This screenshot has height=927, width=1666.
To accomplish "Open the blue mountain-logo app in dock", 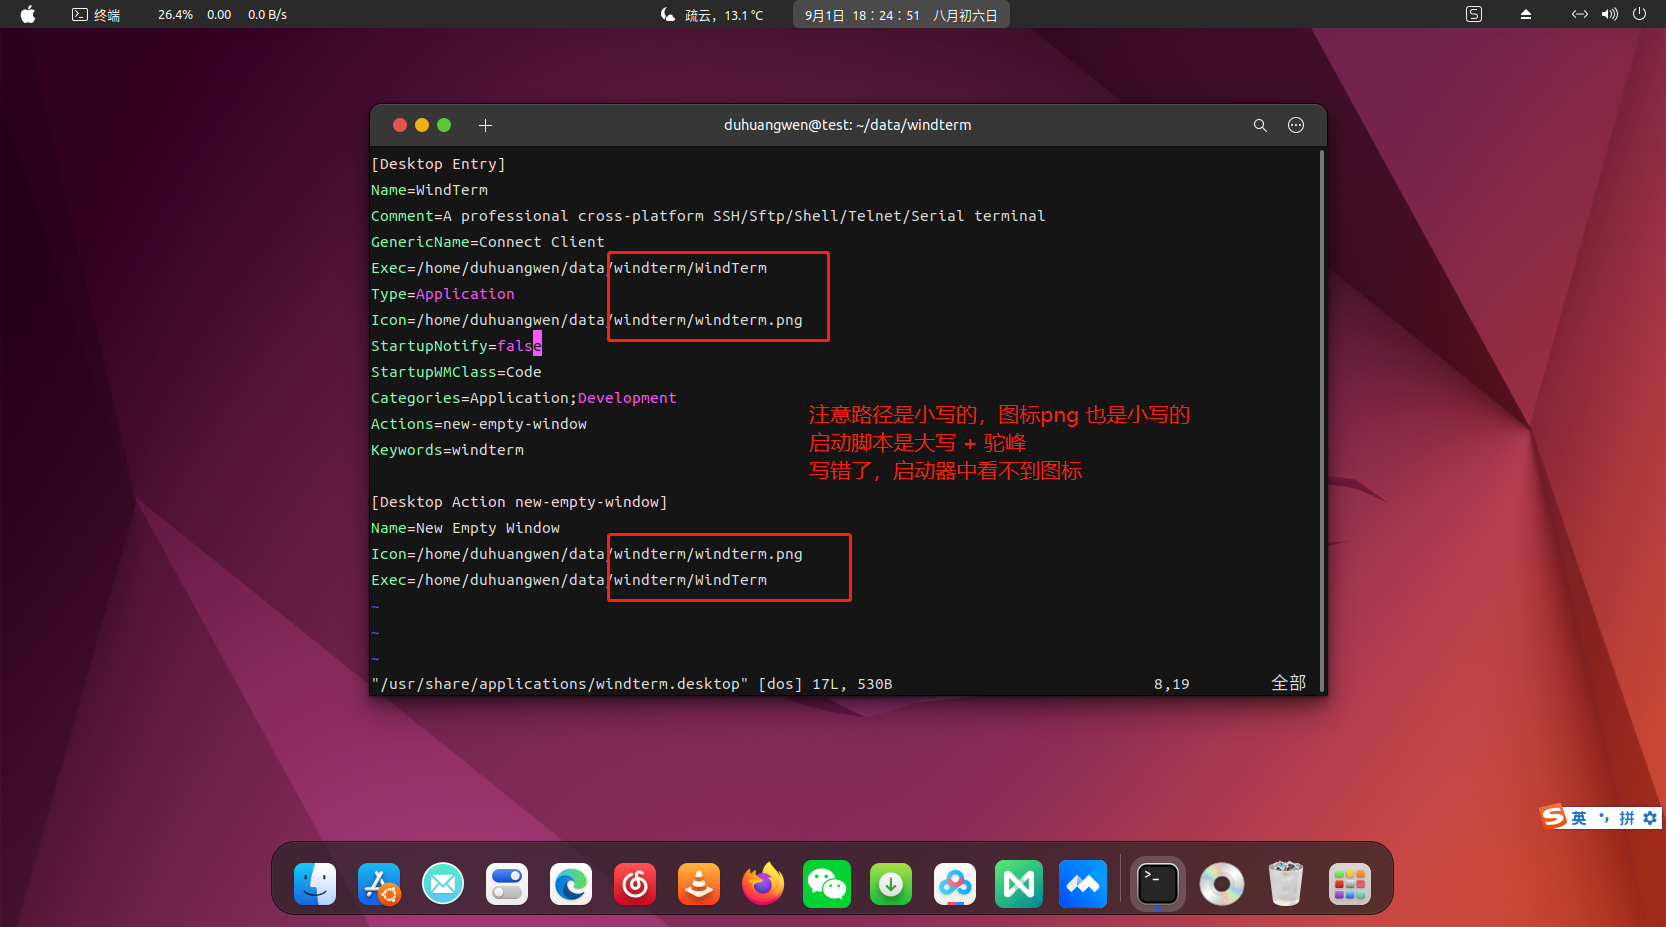I will (1083, 884).
